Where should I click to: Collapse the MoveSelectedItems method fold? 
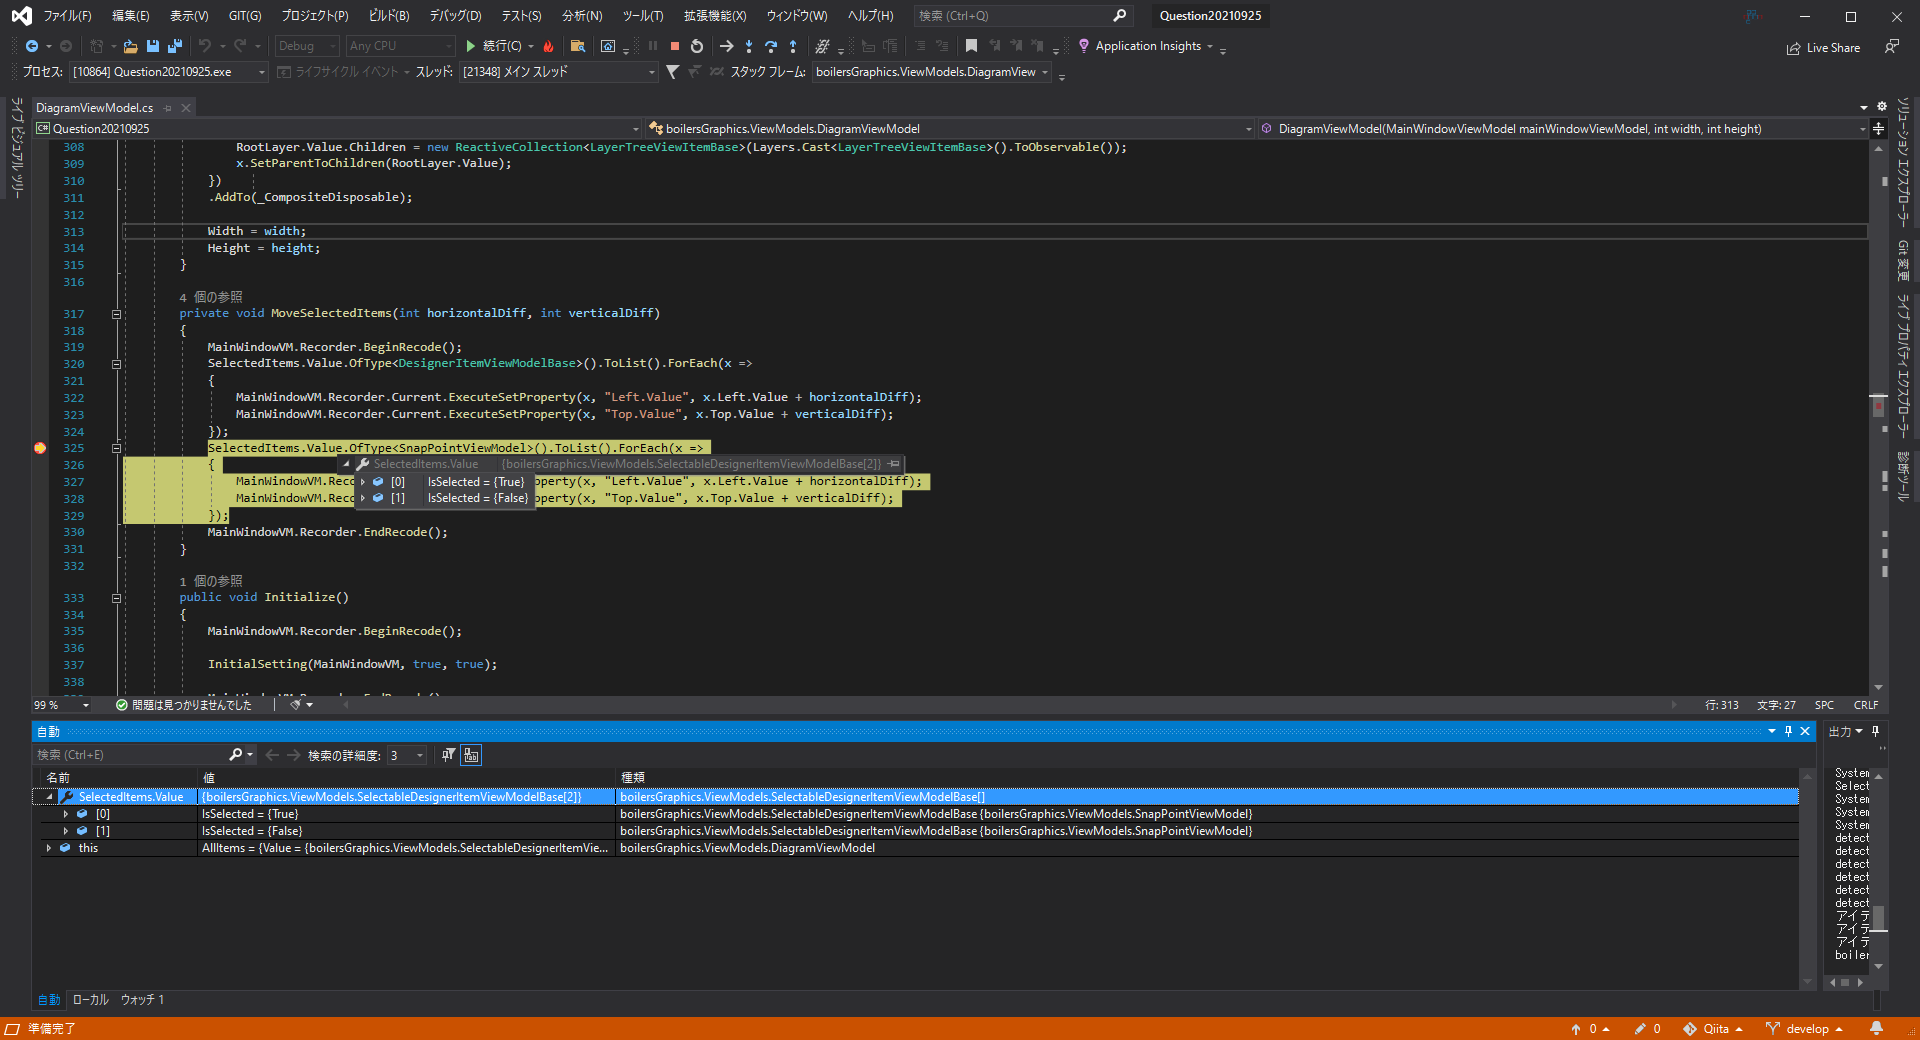(116, 314)
